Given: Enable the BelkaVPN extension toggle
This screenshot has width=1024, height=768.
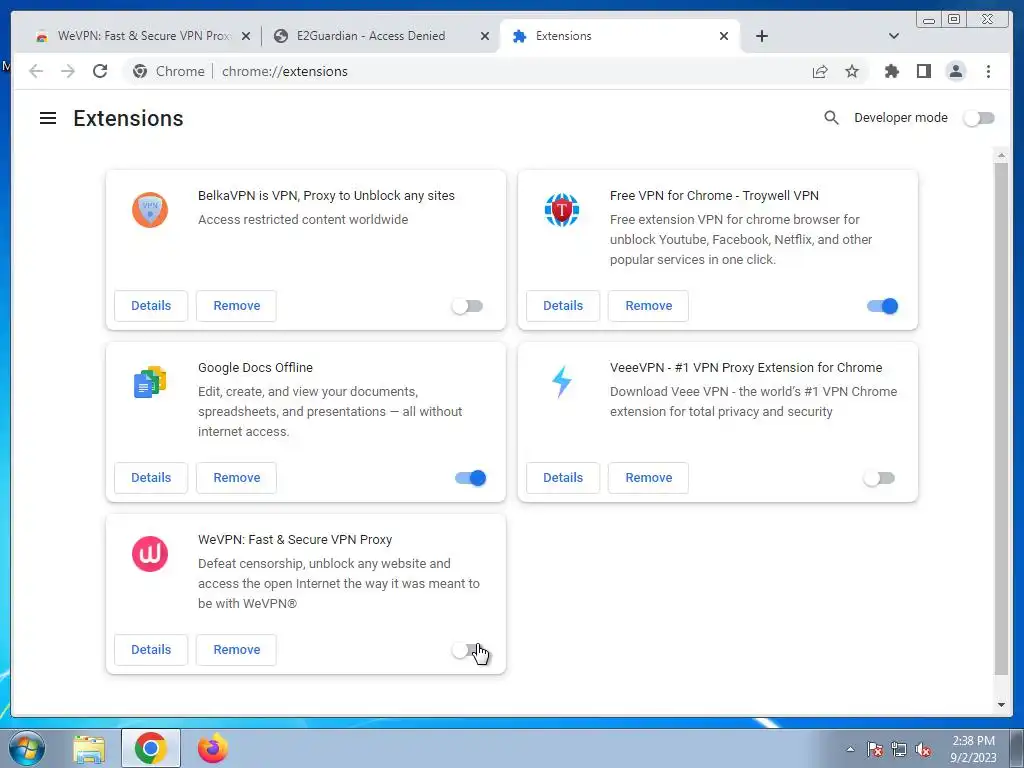Looking at the screenshot, I should pos(467,306).
